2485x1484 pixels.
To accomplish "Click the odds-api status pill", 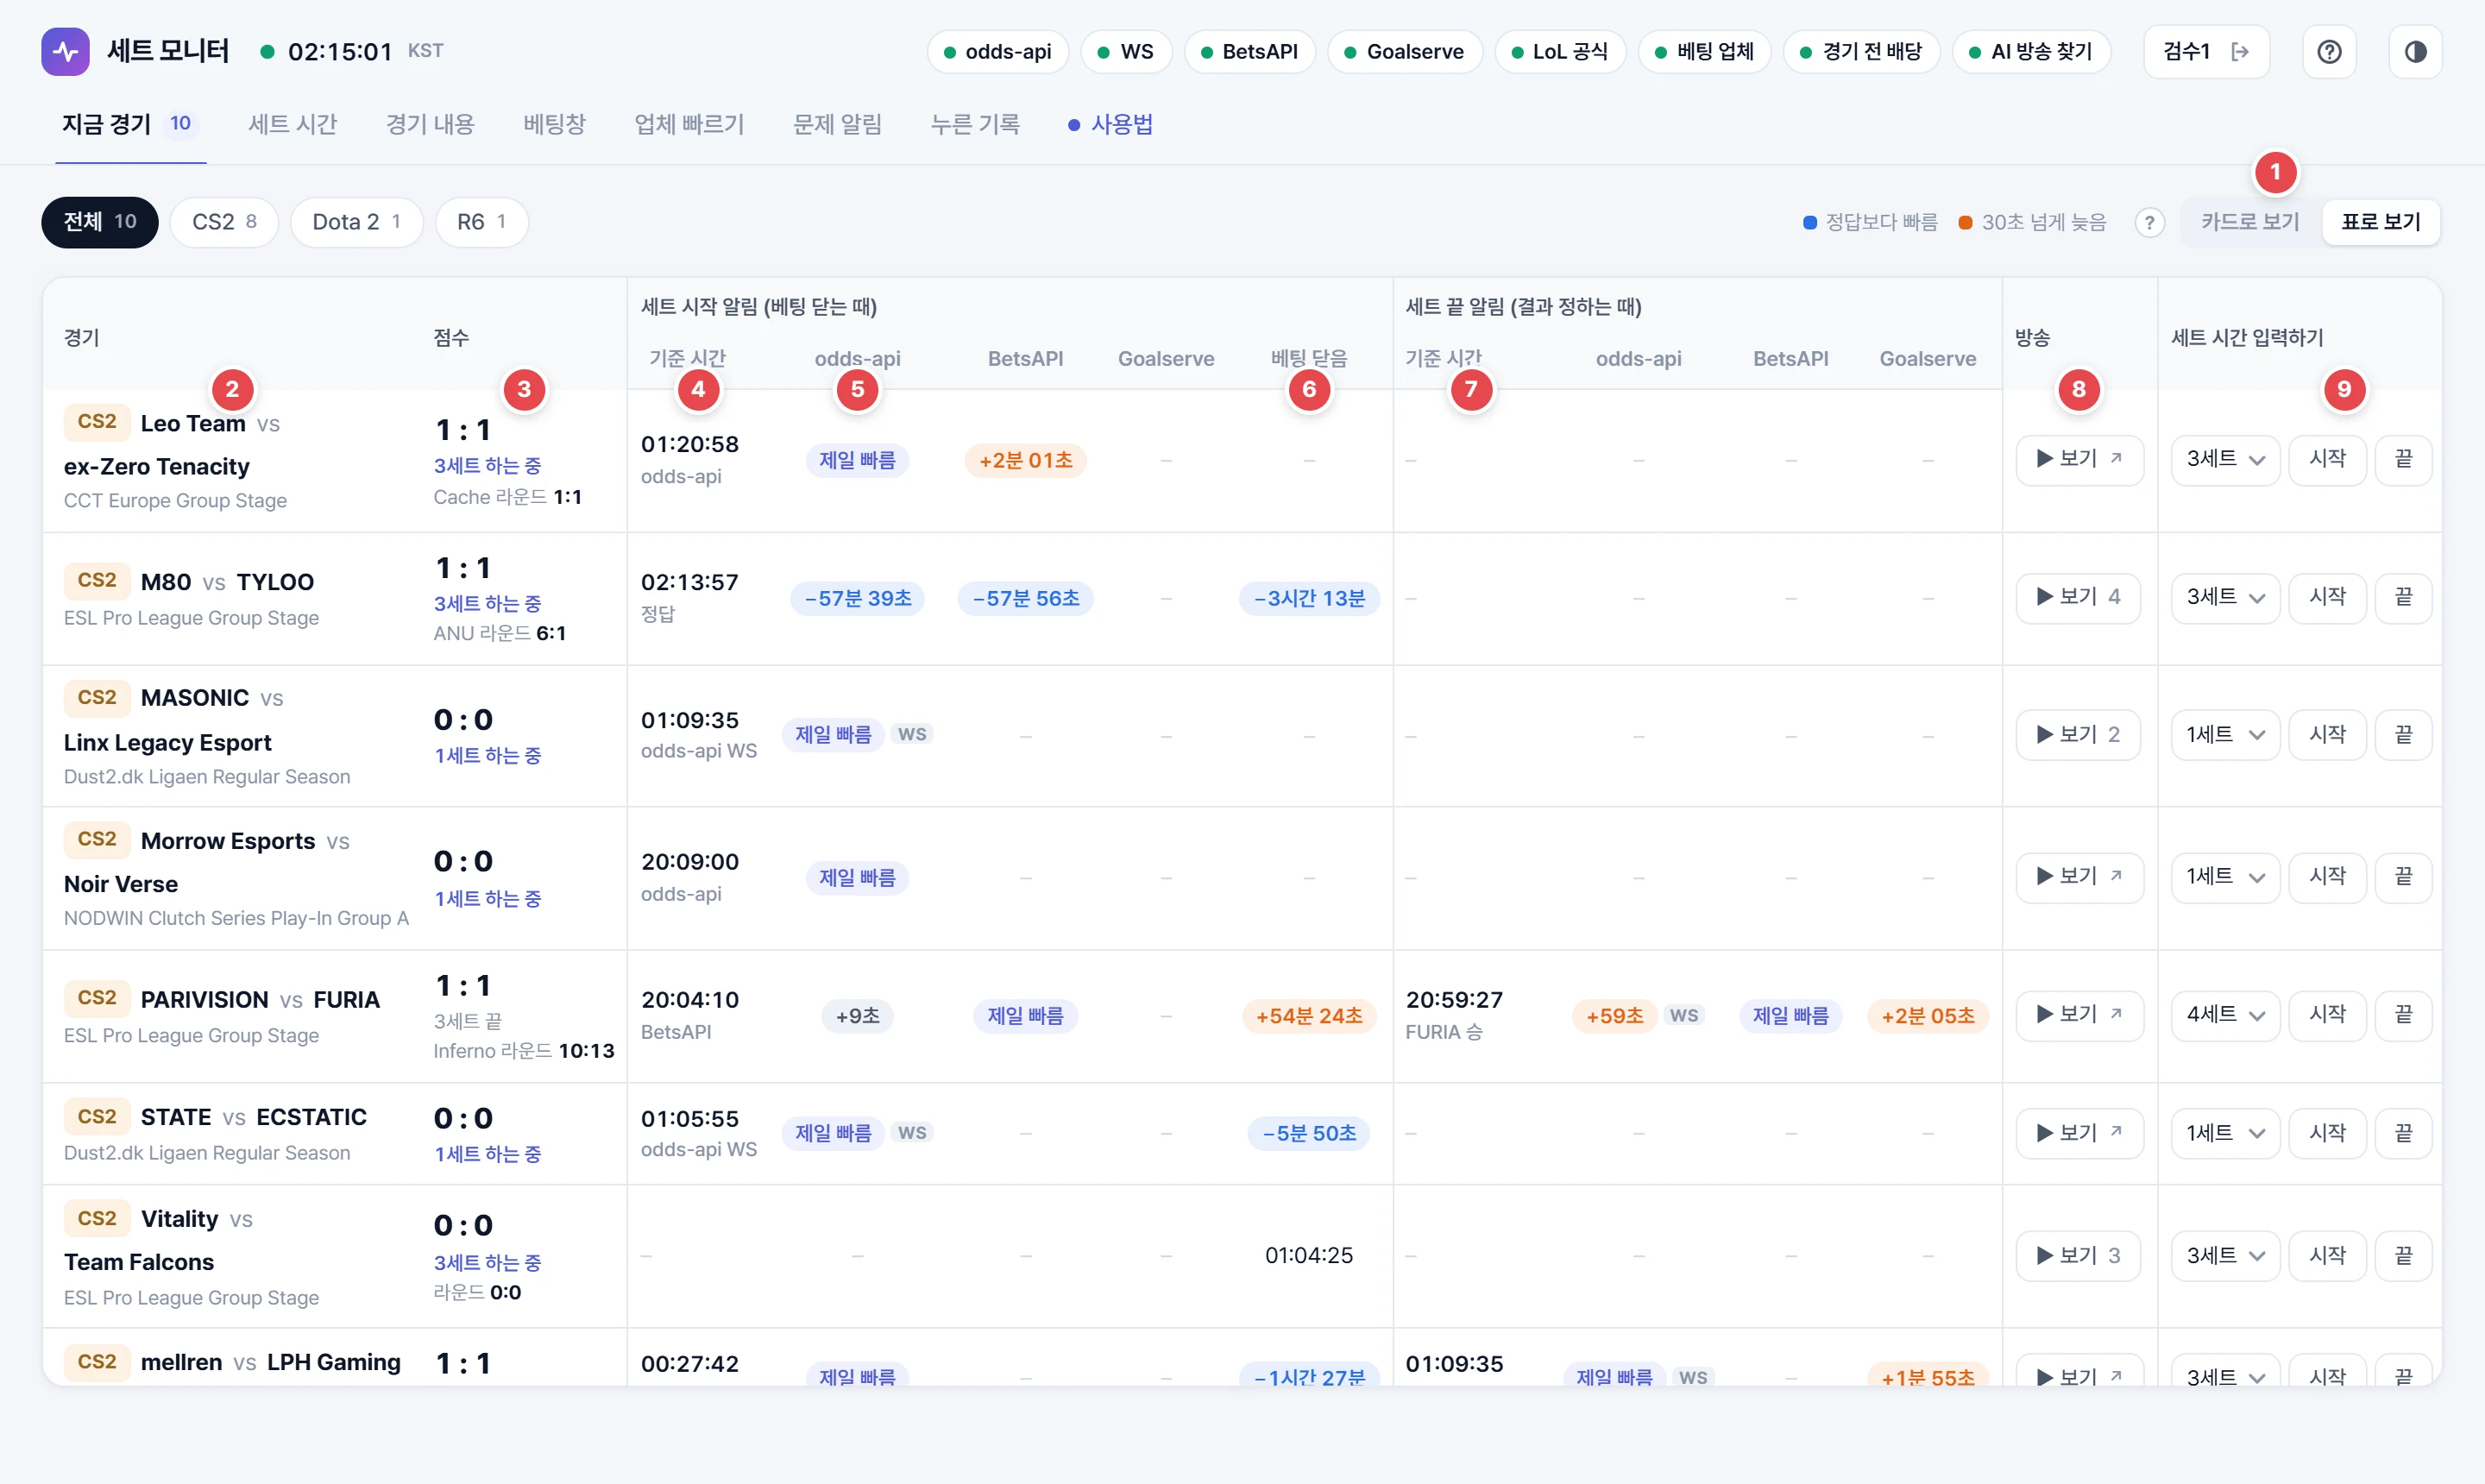I will [997, 51].
